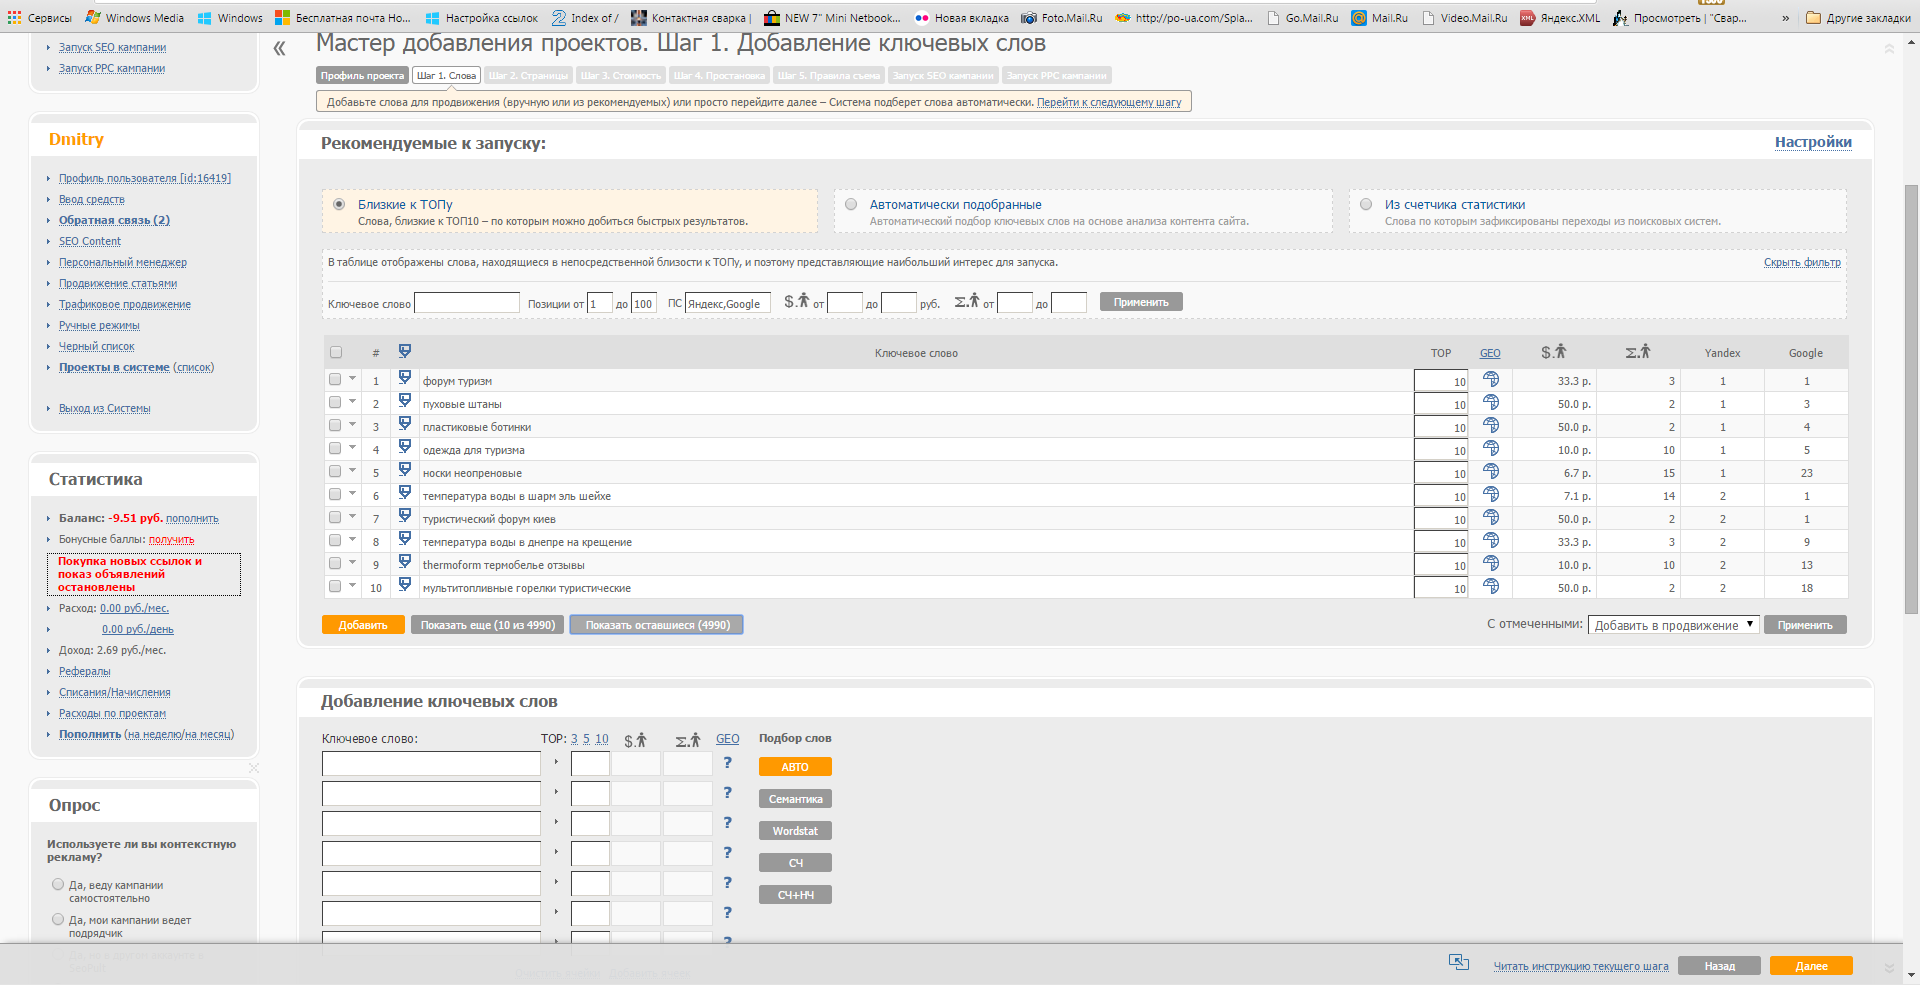Show more bookmarks with the chevron overflow button
The width and height of the screenshot is (1920, 985).
(1785, 18)
